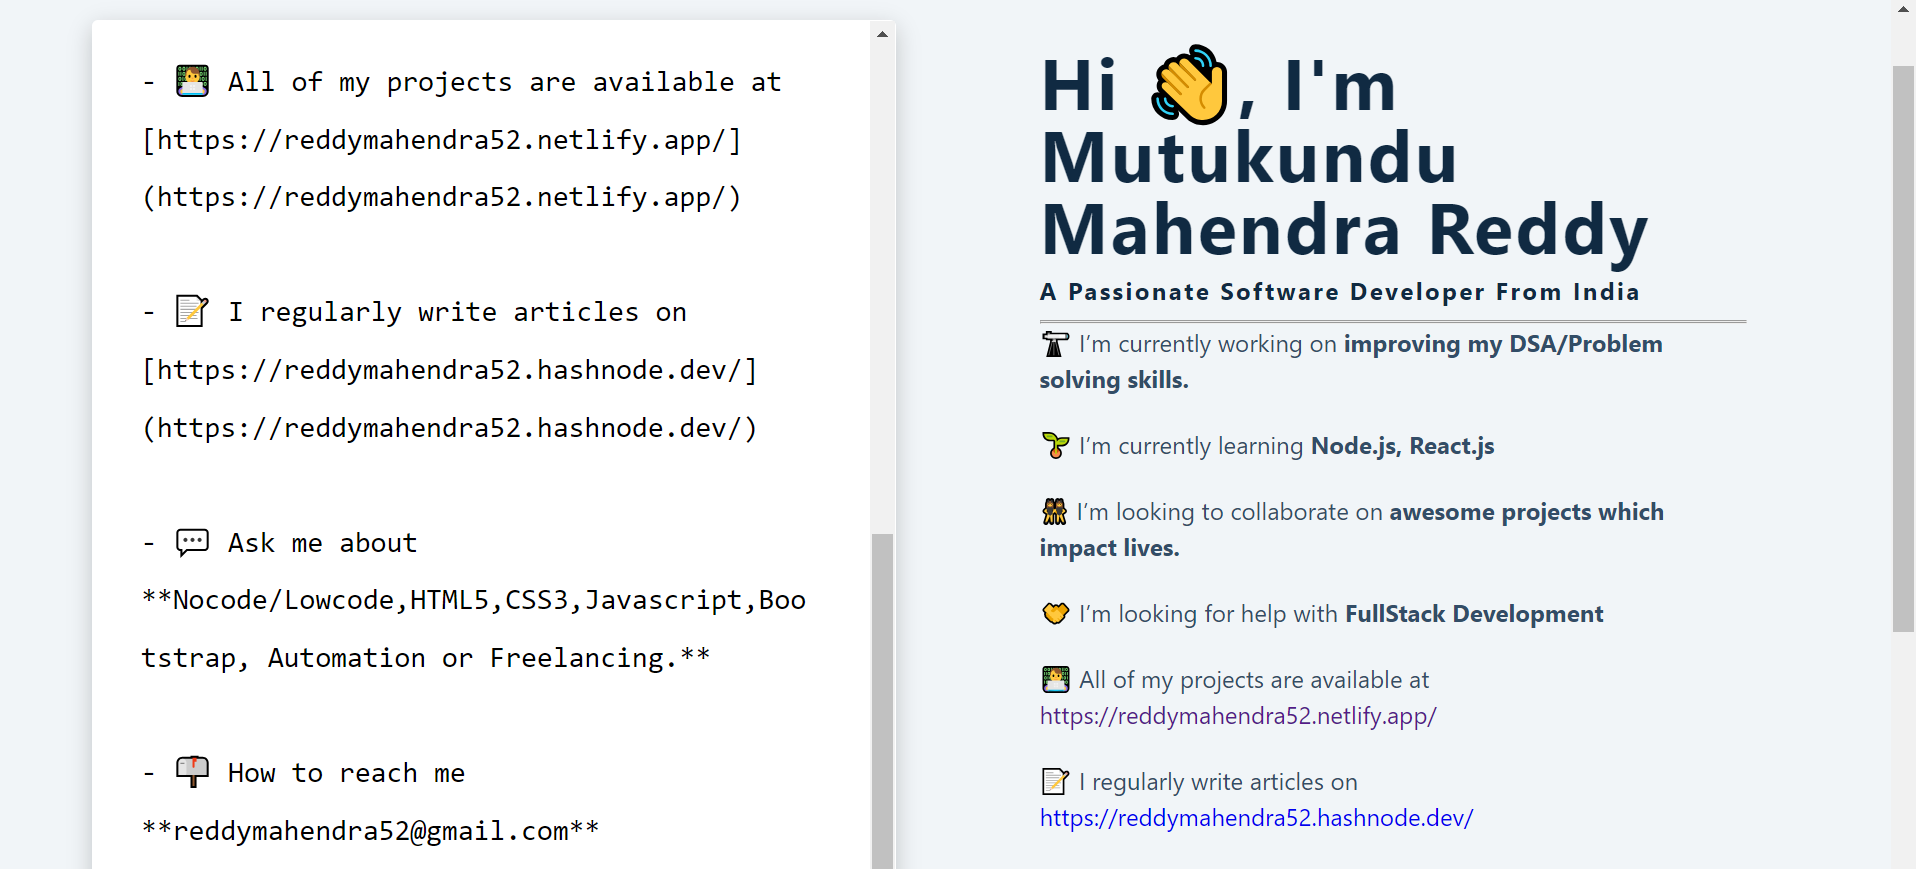Click the mailbox emoji in editor
The height and width of the screenshot is (869, 1916).
pos(192,772)
